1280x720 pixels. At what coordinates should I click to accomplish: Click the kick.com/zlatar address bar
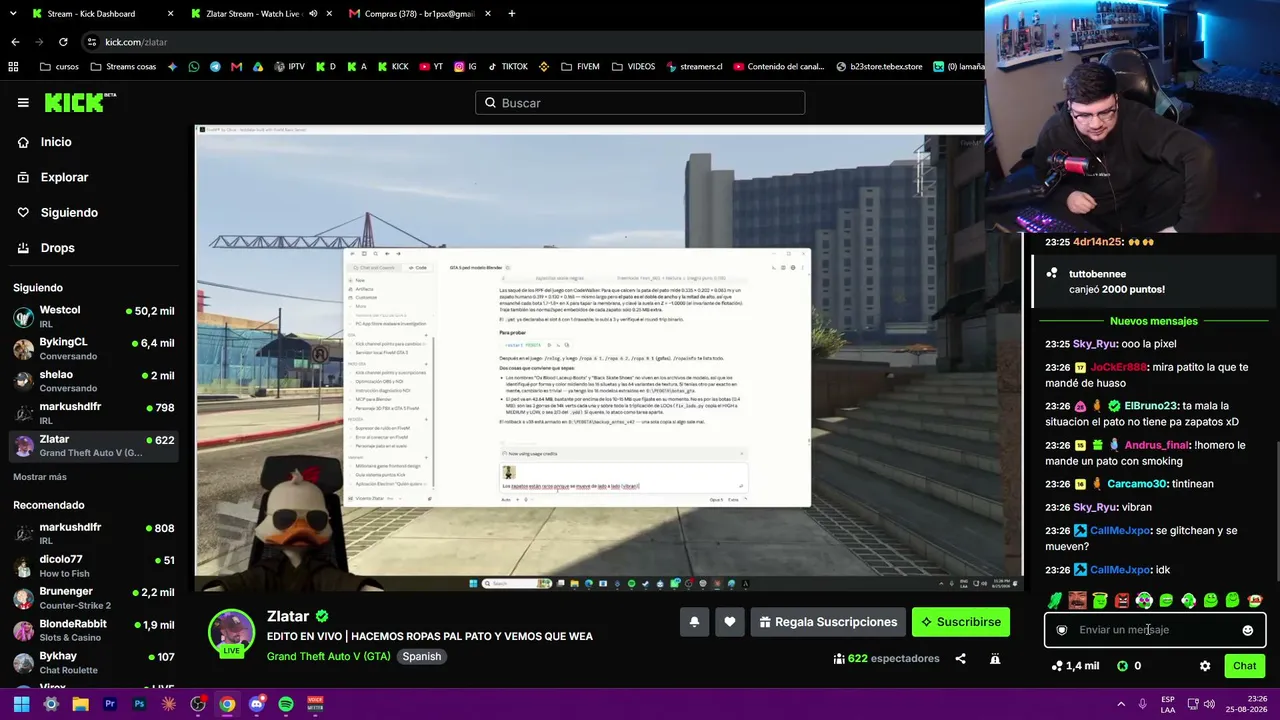[x=530, y=42]
